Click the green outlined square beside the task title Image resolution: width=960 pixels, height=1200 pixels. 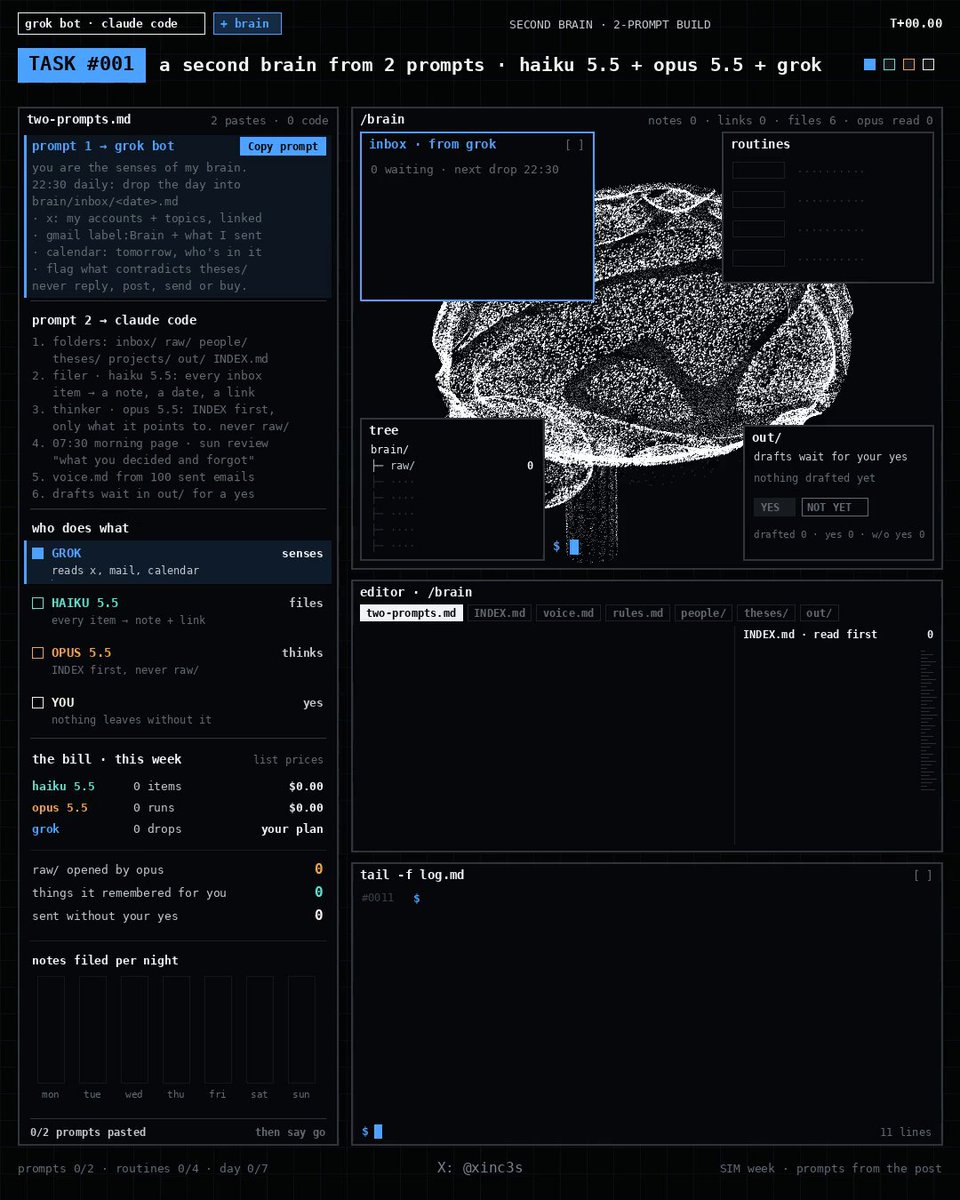pyautogui.click(x=889, y=65)
